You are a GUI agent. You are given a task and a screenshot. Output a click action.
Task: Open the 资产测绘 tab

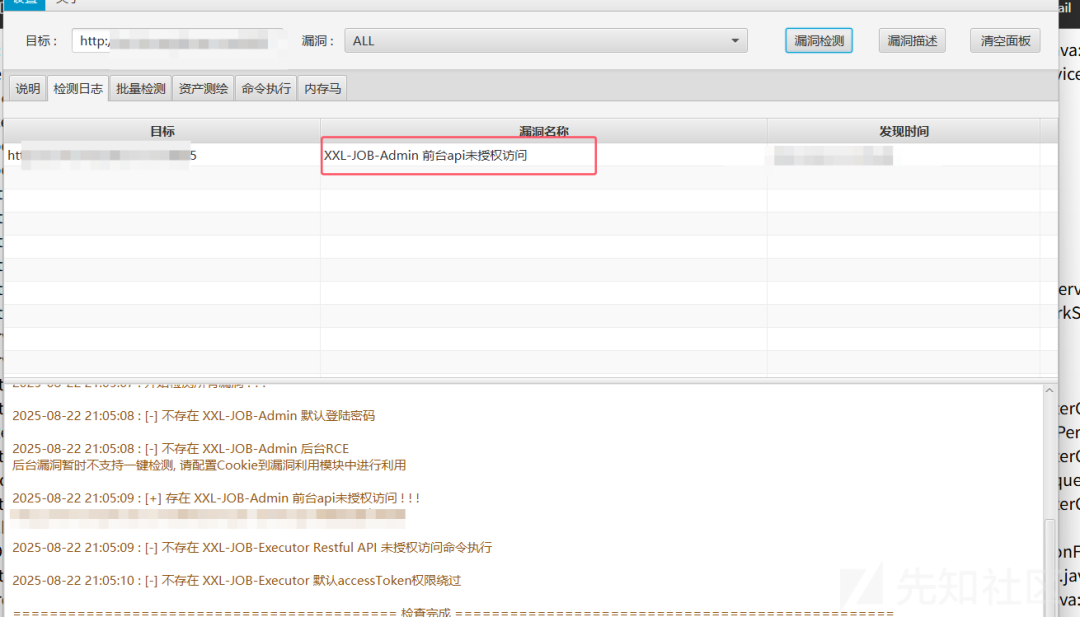205,88
